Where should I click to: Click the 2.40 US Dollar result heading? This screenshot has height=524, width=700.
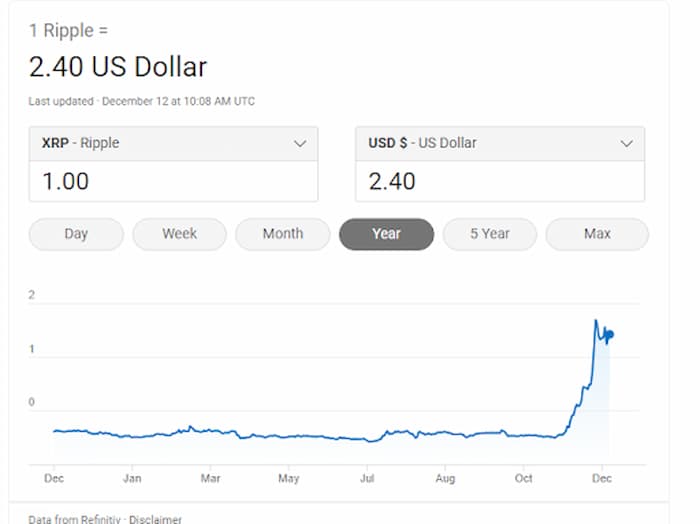coord(118,67)
